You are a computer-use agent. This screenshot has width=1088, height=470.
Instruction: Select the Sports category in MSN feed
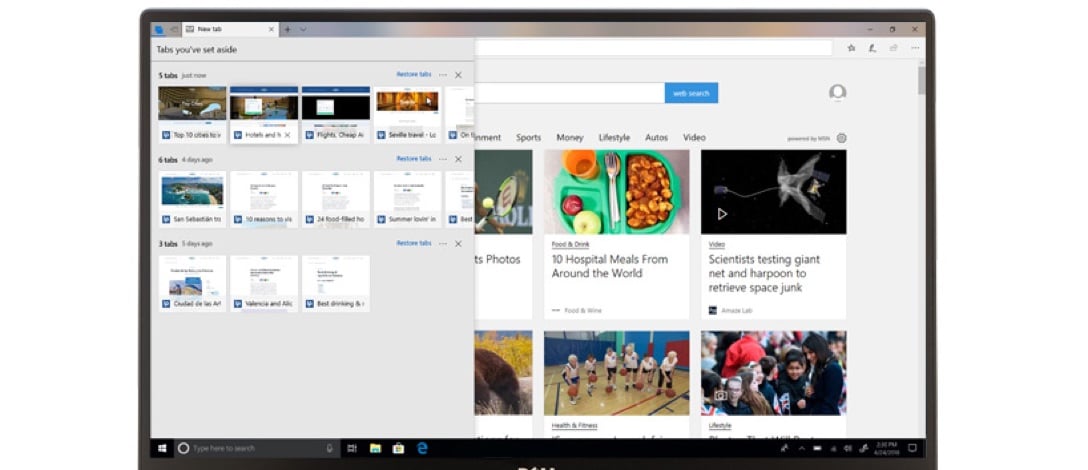point(528,137)
